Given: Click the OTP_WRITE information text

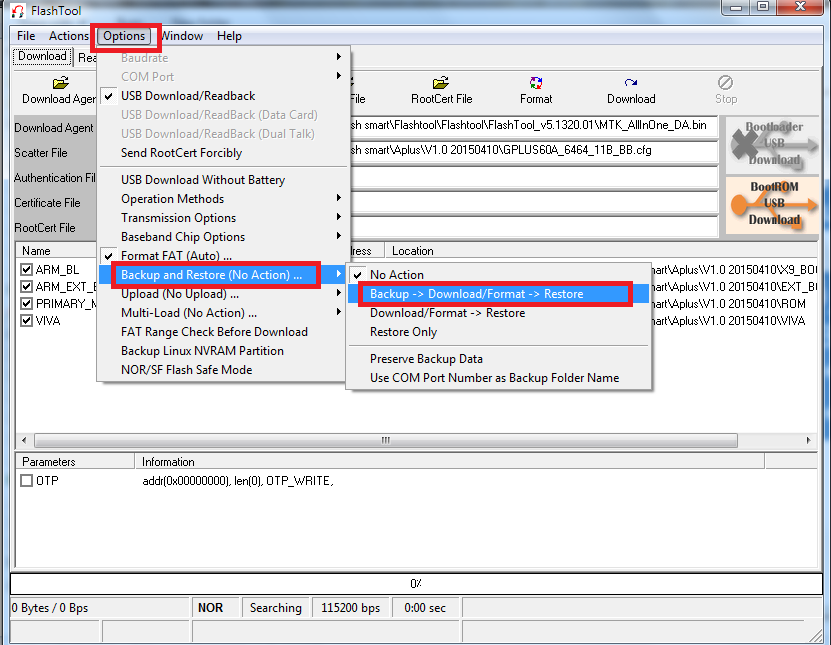Looking at the screenshot, I should [x=237, y=481].
